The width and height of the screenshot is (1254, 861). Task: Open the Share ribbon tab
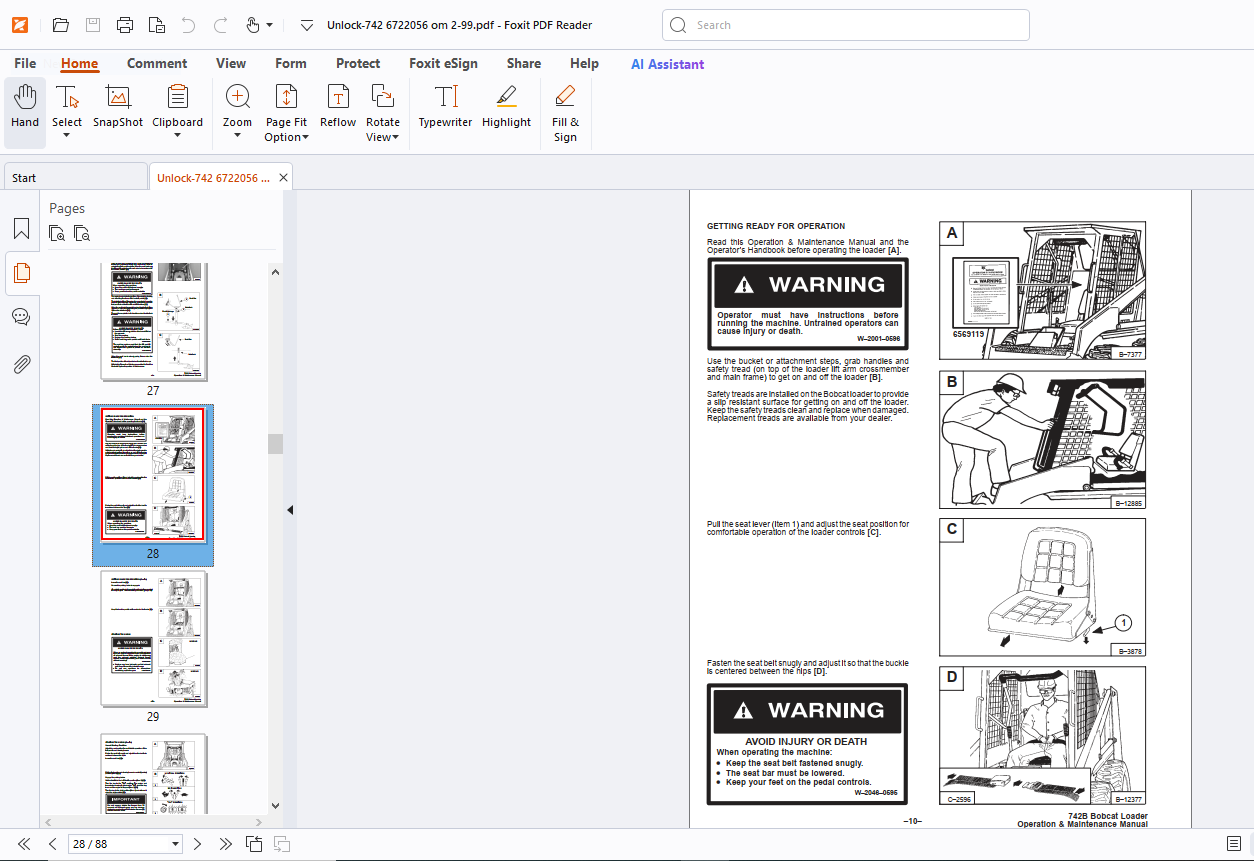524,63
